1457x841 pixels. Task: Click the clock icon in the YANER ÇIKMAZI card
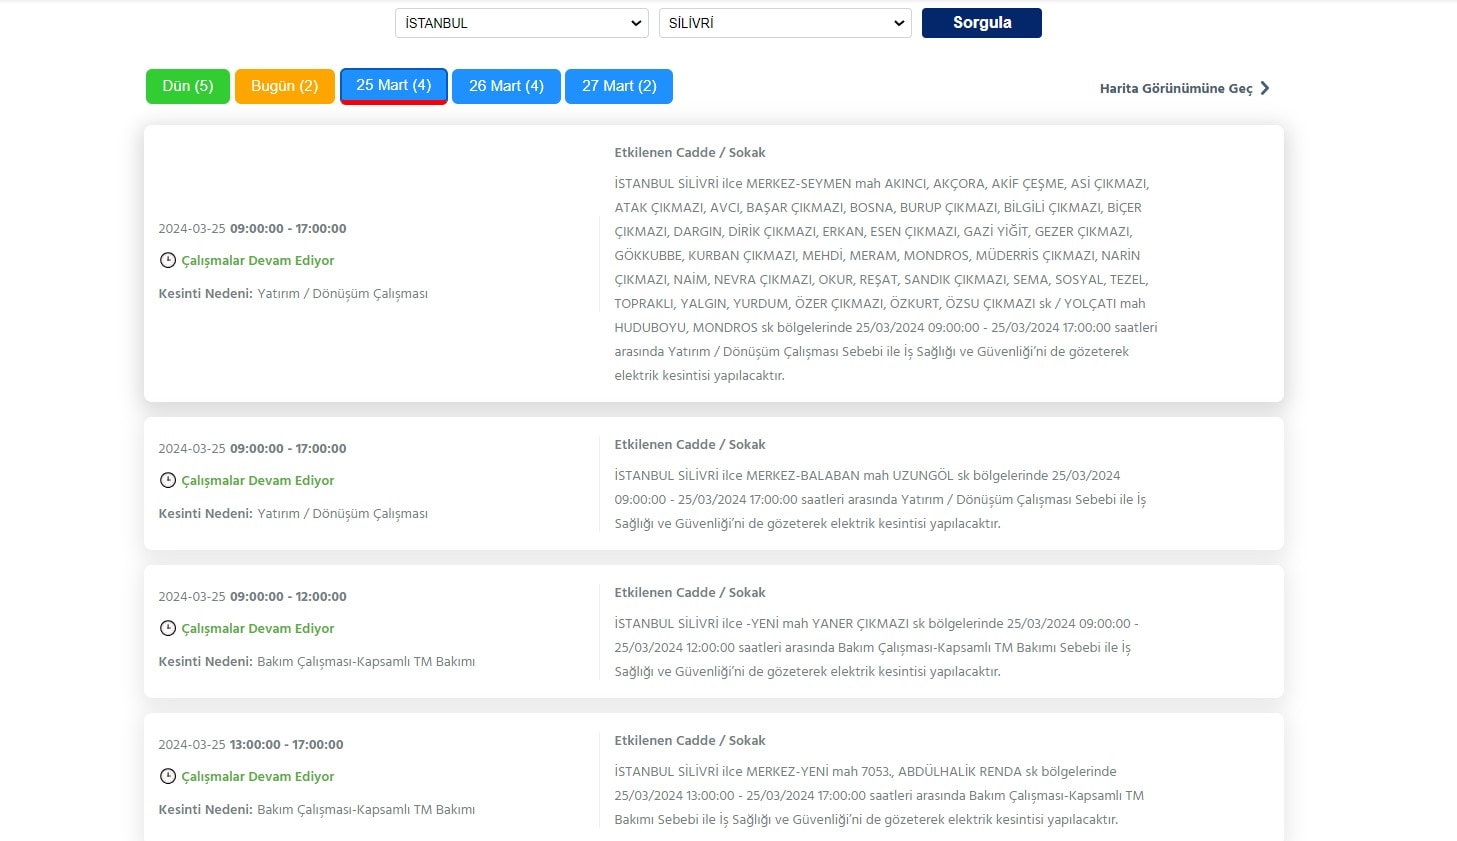pyautogui.click(x=167, y=628)
